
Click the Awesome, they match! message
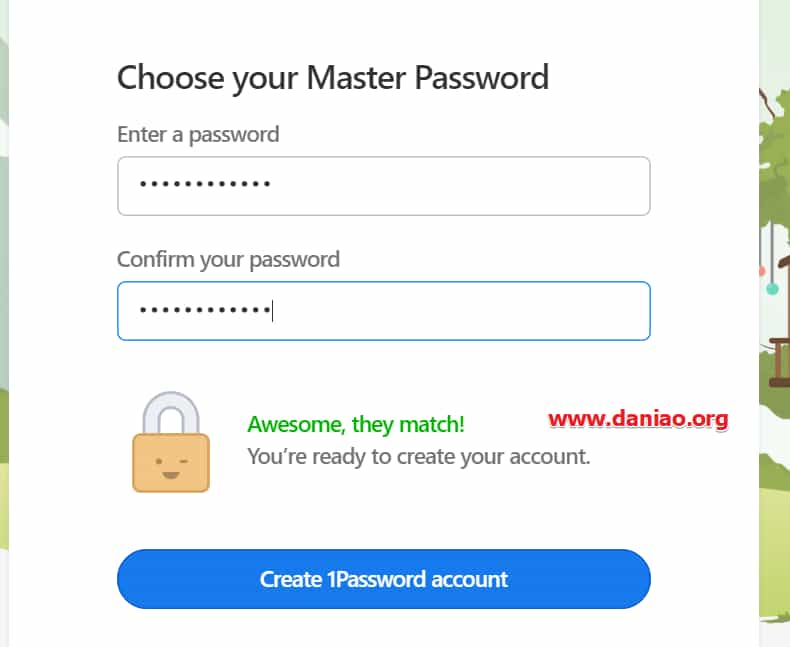click(x=356, y=424)
